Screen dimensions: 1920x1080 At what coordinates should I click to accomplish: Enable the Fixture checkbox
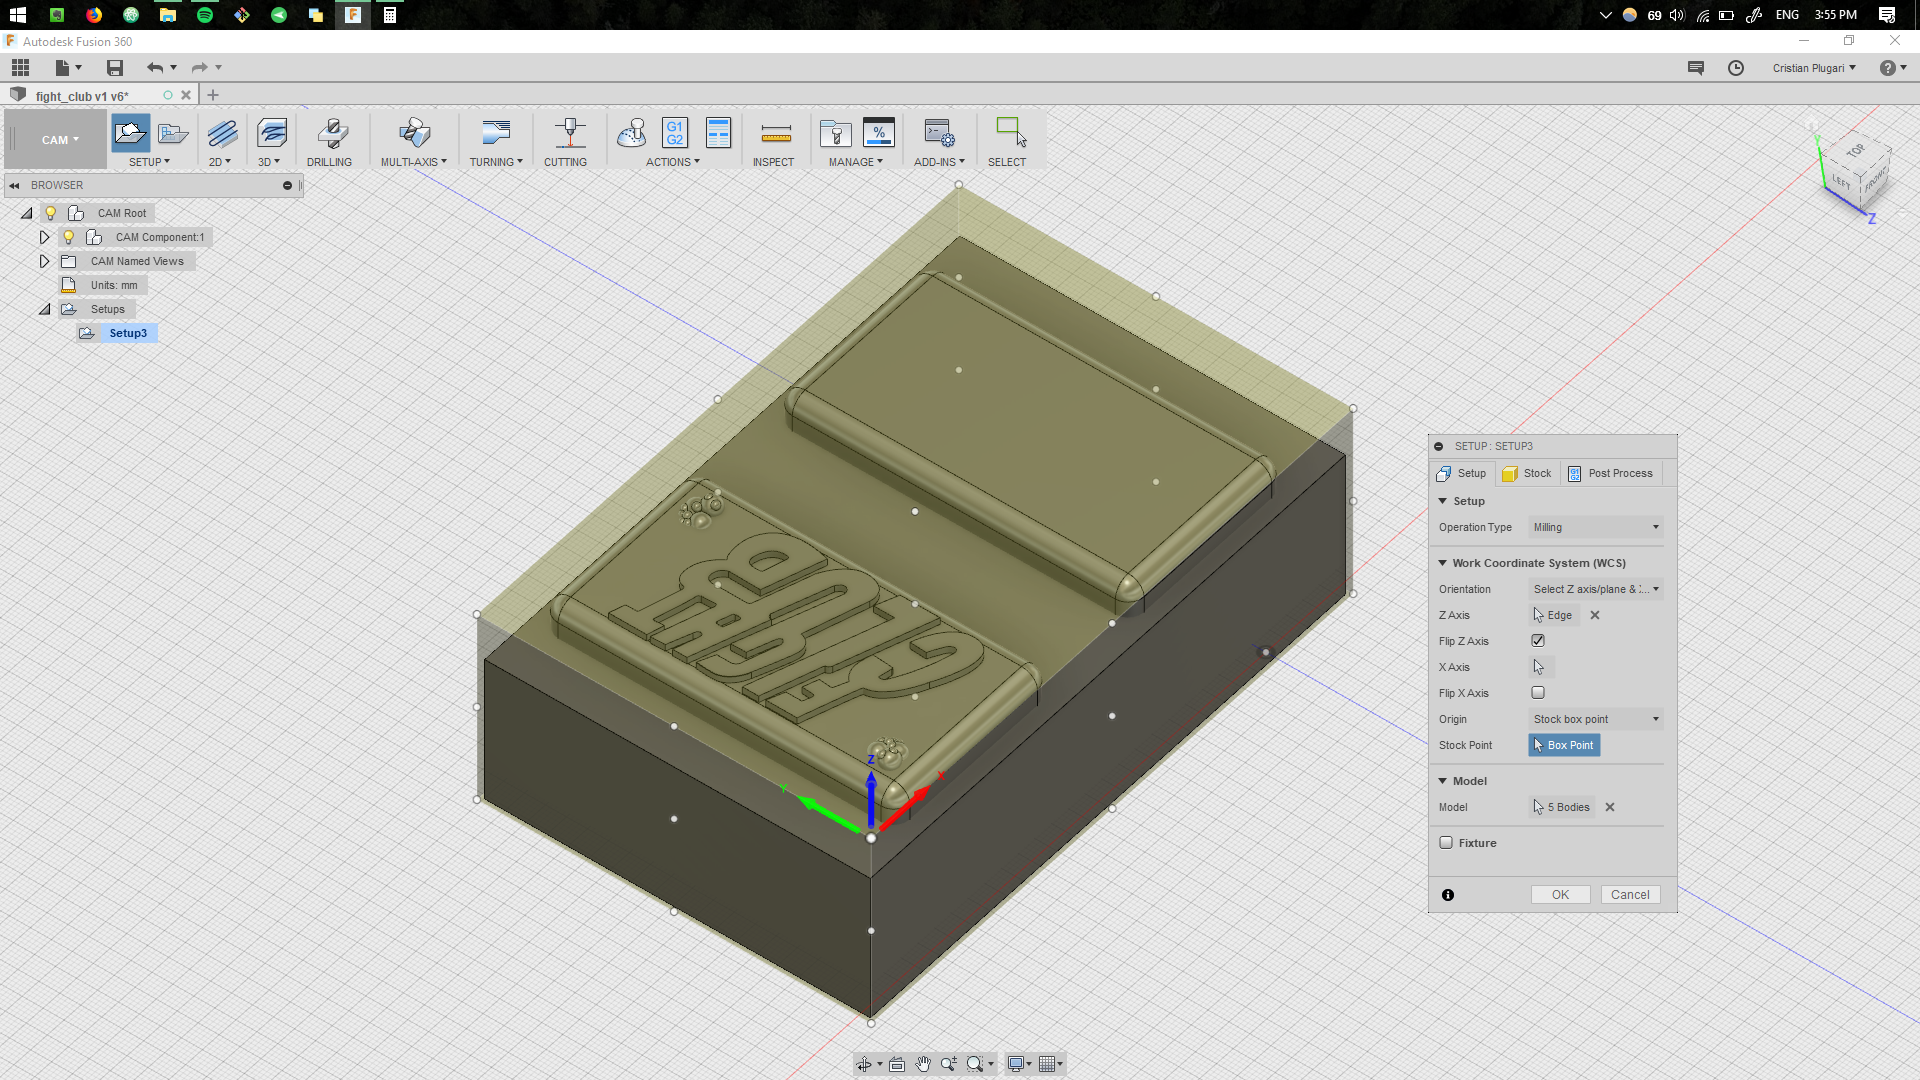pos(1446,842)
